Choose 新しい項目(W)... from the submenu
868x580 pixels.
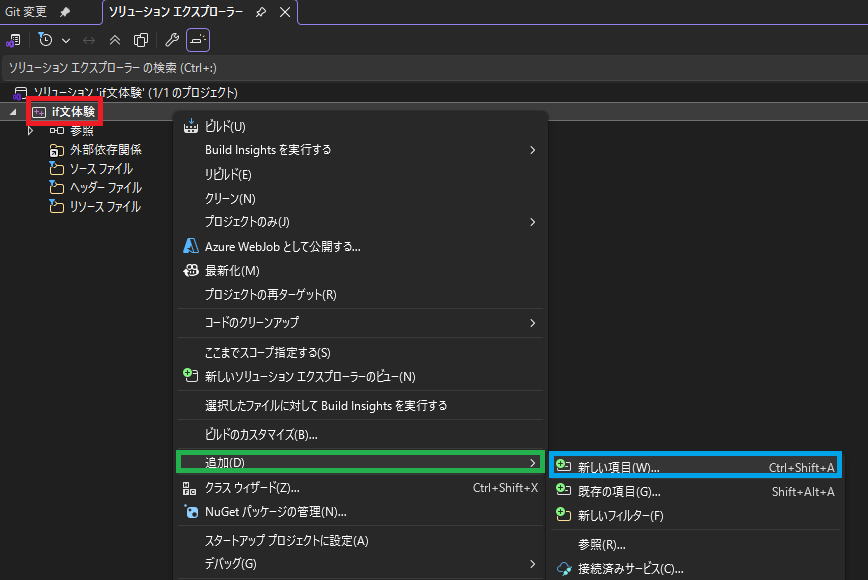619,467
